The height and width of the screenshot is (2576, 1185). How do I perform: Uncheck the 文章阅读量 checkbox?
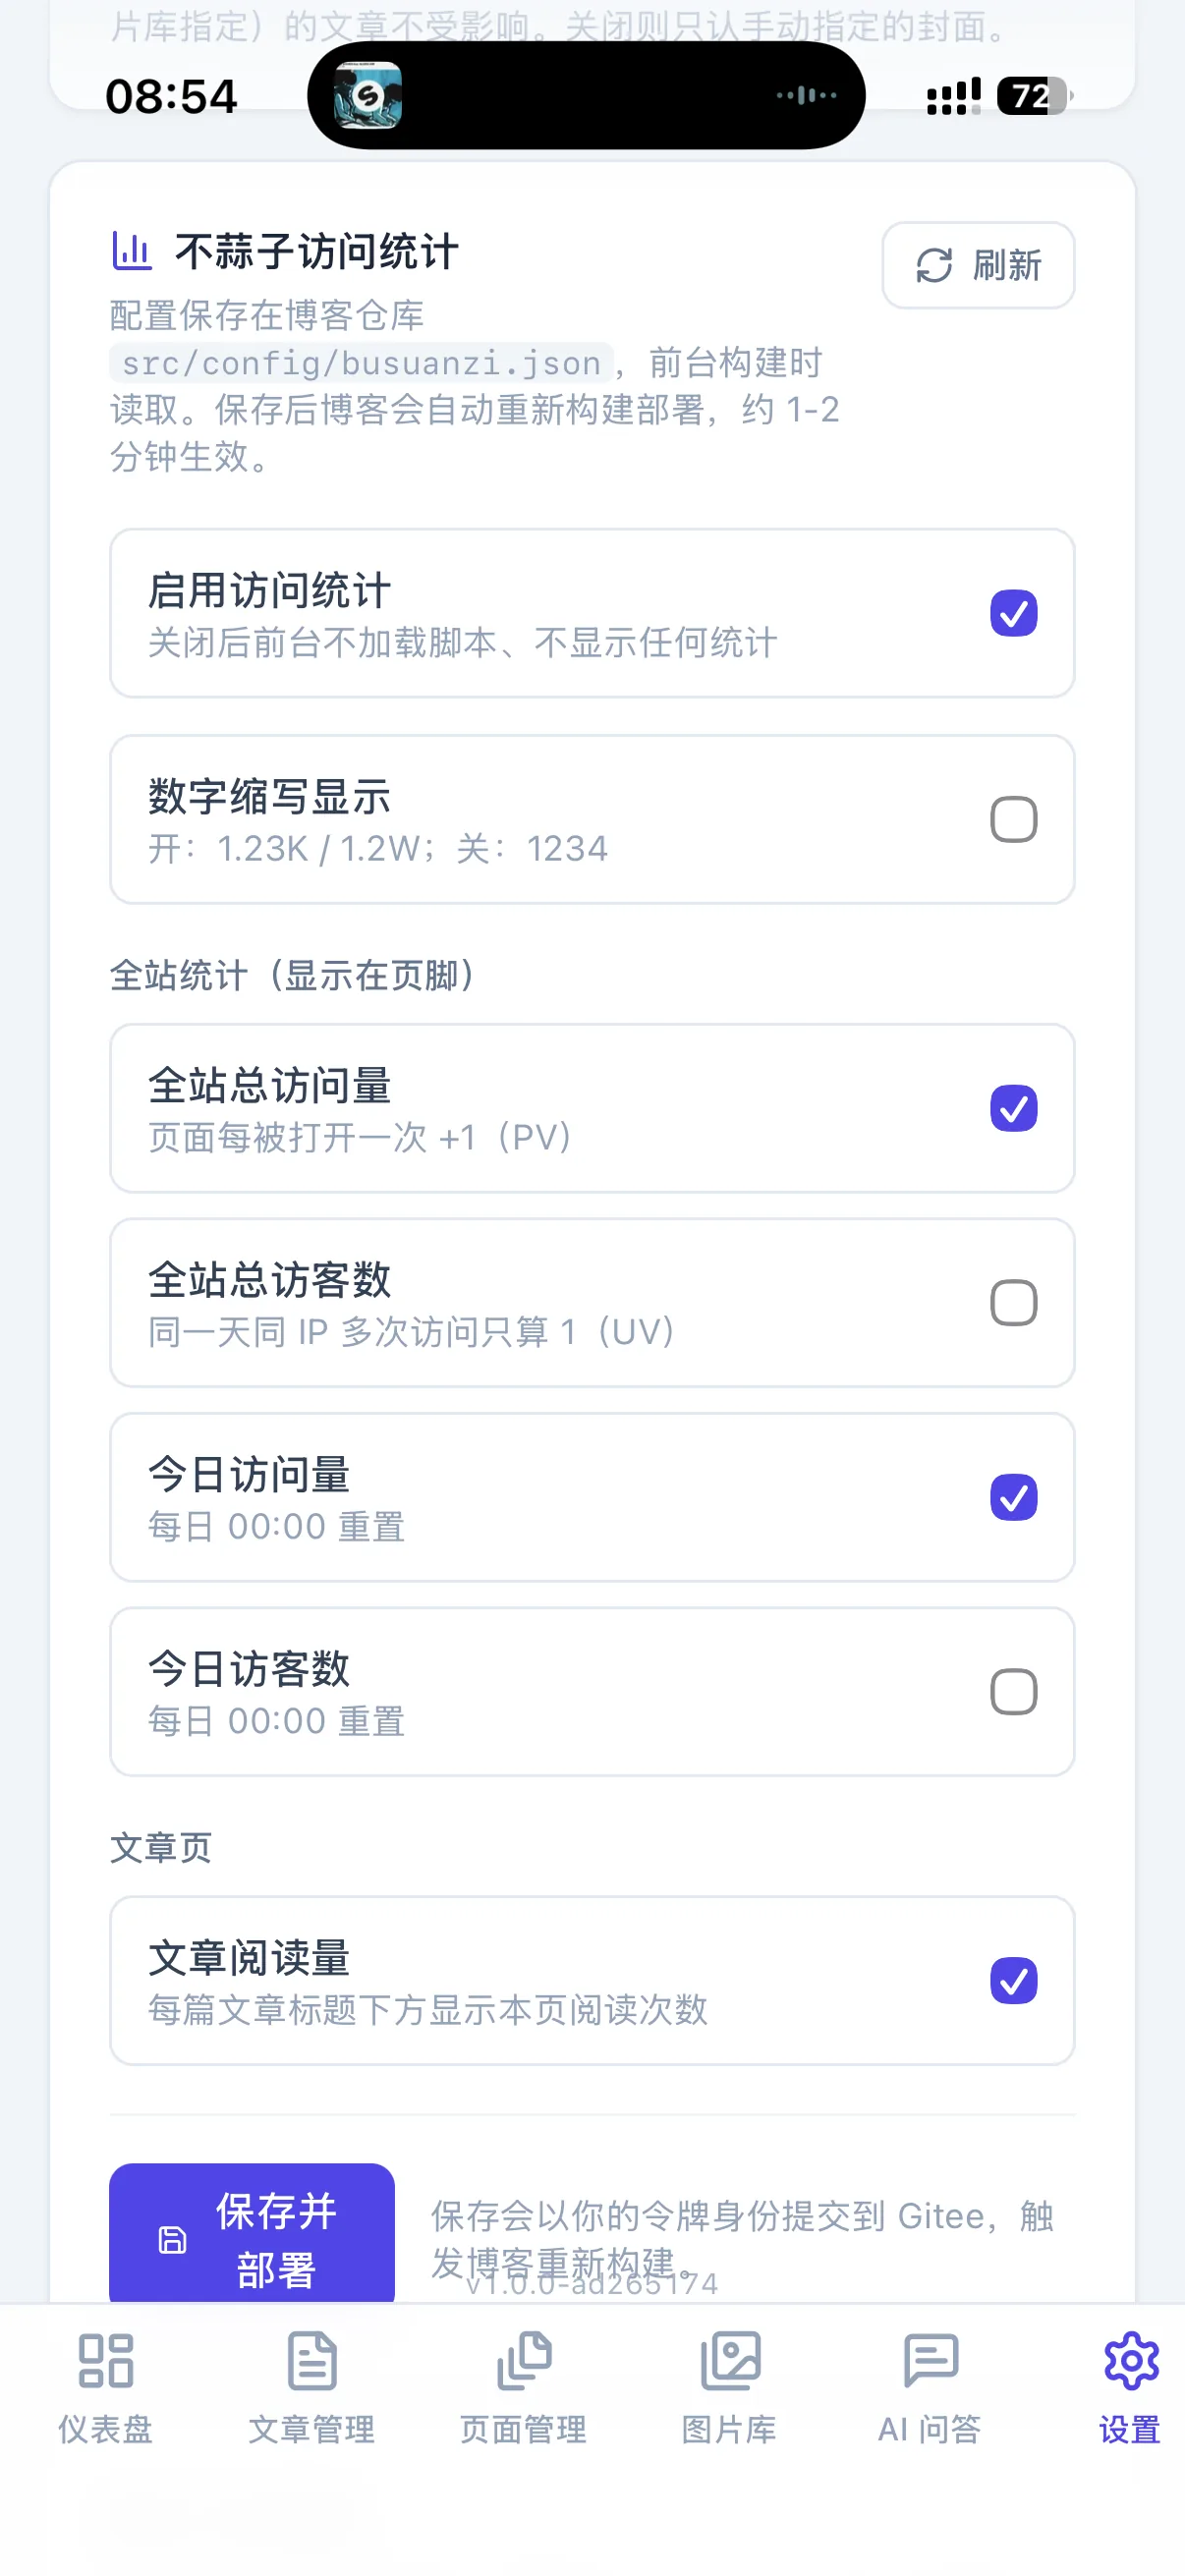pyautogui.click(x=1013, y=1981)
